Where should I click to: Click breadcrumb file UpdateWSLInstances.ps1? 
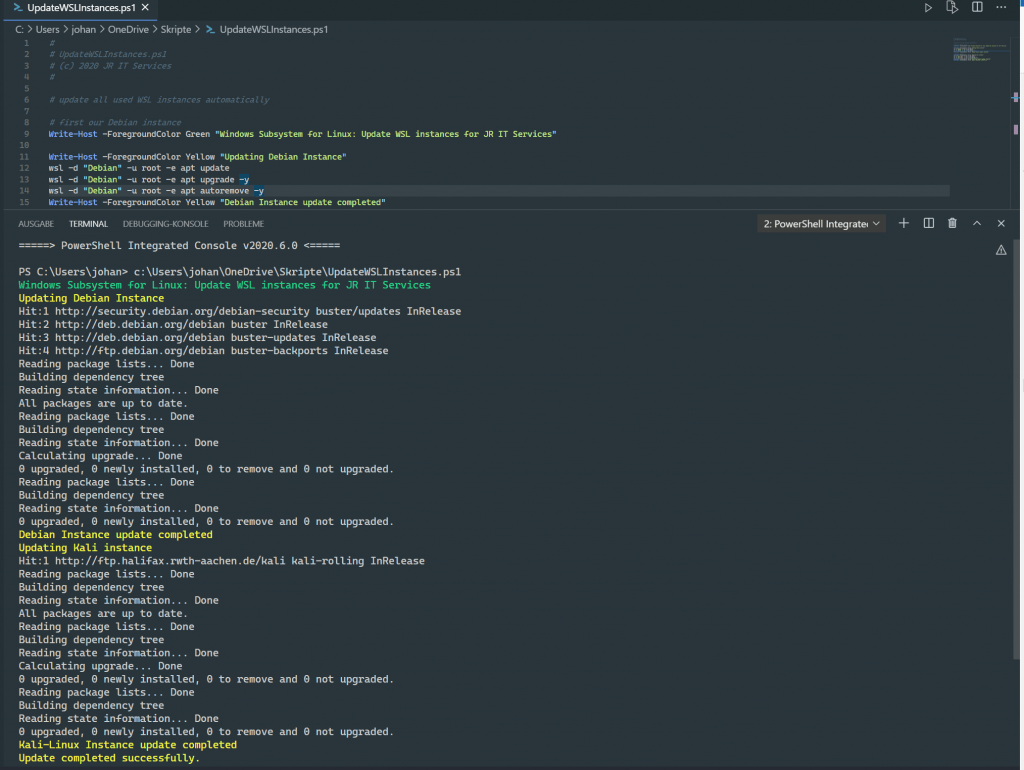coord(274,29)
